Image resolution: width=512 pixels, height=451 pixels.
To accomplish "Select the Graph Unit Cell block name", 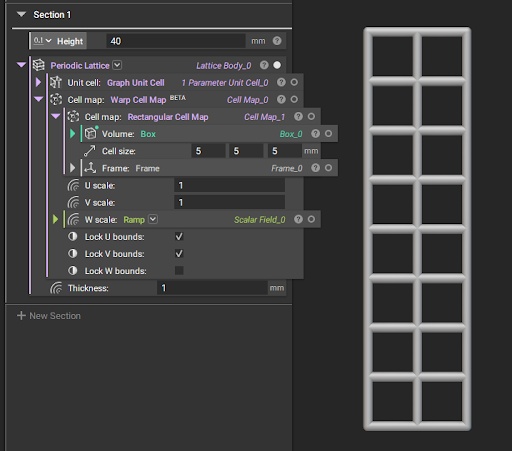I will pos(136,83).
